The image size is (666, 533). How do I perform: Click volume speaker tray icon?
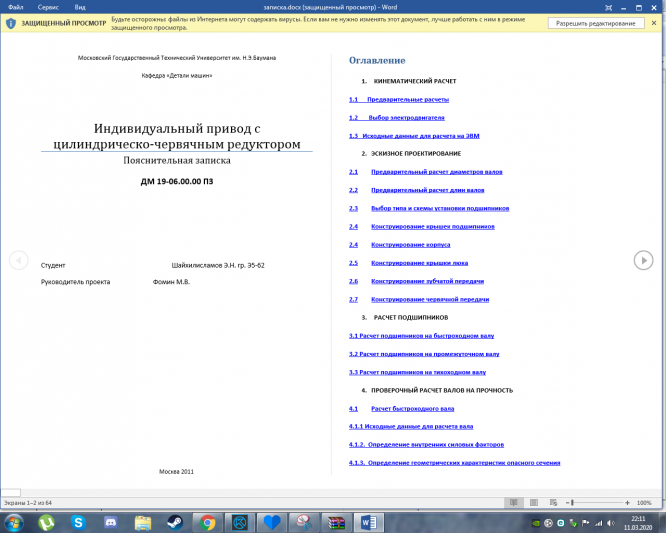(611, 523)
